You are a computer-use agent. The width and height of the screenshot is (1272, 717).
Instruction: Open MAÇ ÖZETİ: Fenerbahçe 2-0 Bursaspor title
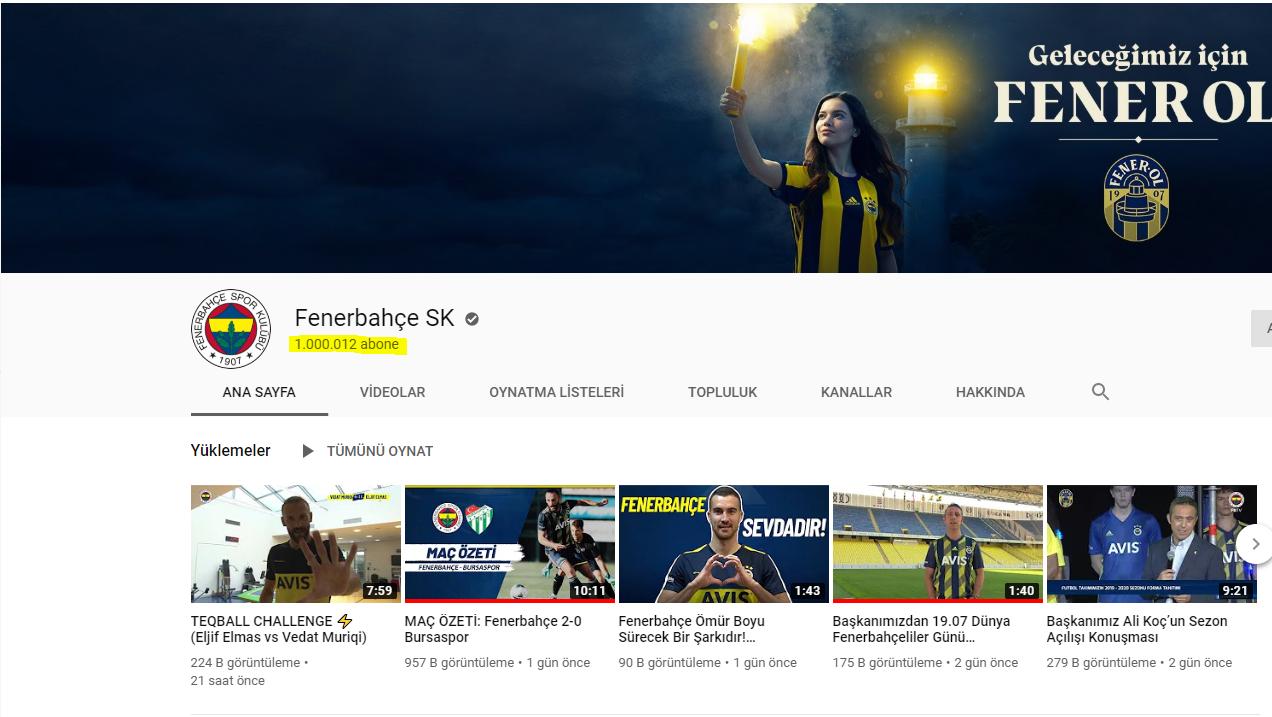pos(493,629)
